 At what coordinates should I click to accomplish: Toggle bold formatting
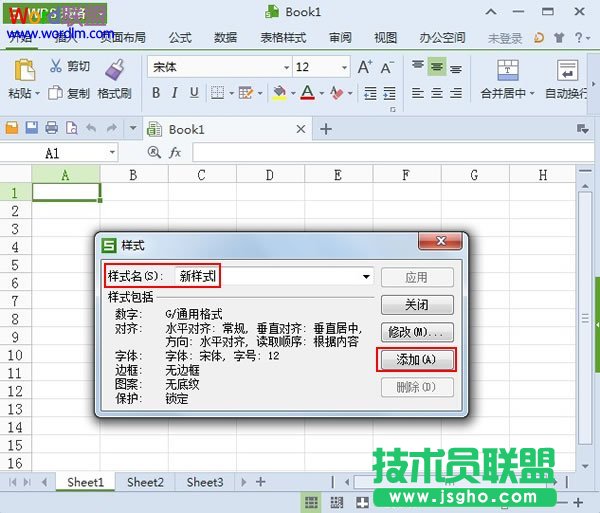click(x=156, y=93)
